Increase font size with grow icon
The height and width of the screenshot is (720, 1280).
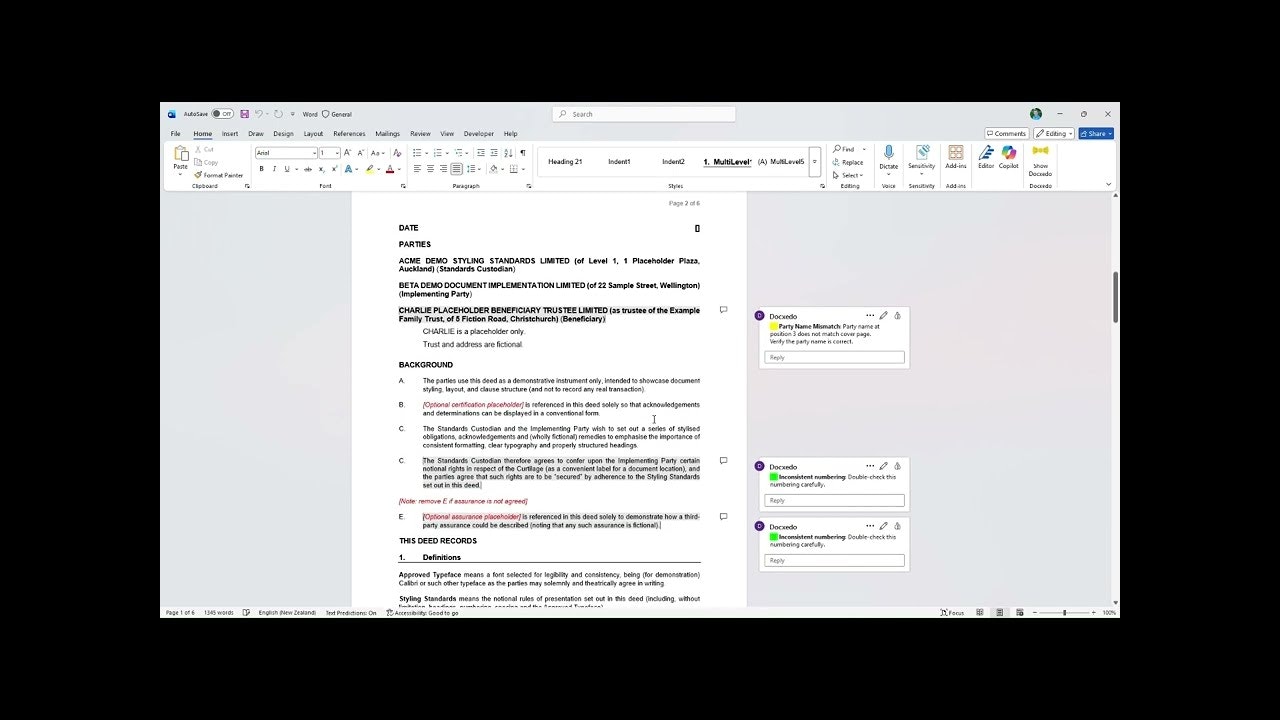[347, 153]
